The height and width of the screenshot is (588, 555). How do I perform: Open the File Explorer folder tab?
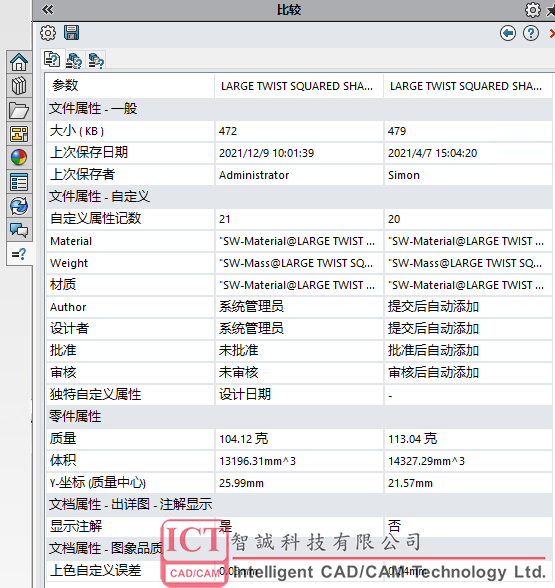point(19,110)
